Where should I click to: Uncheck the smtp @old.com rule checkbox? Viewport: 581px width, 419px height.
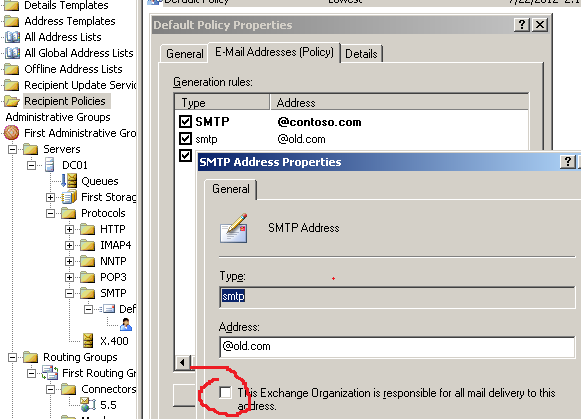coord(185,139)
